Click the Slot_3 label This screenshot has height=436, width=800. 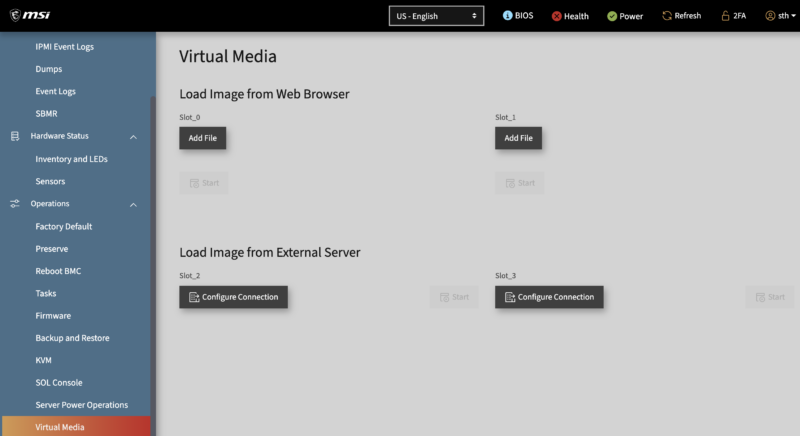pyautogui.click(x=506, y=276)
